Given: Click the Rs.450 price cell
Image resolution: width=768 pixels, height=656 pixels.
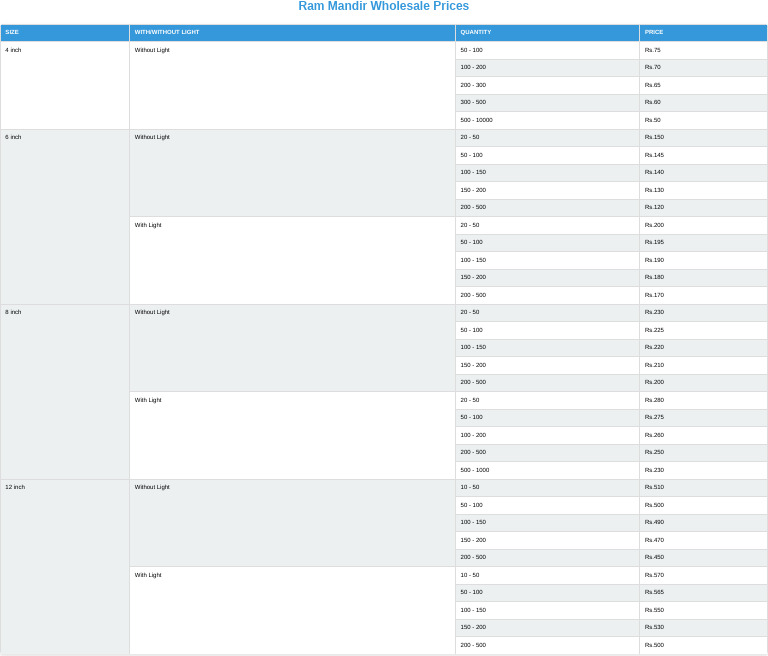Looking at the screenshot, I should [703, 557].
